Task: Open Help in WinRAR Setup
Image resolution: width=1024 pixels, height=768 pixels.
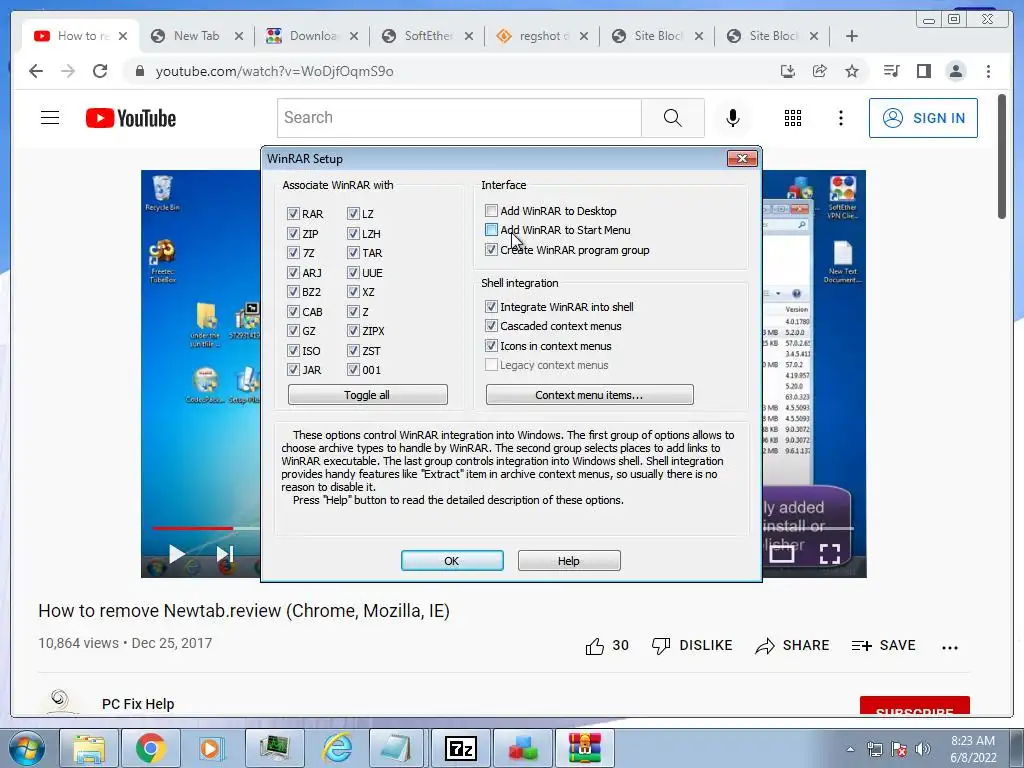Action: (569, 560)
